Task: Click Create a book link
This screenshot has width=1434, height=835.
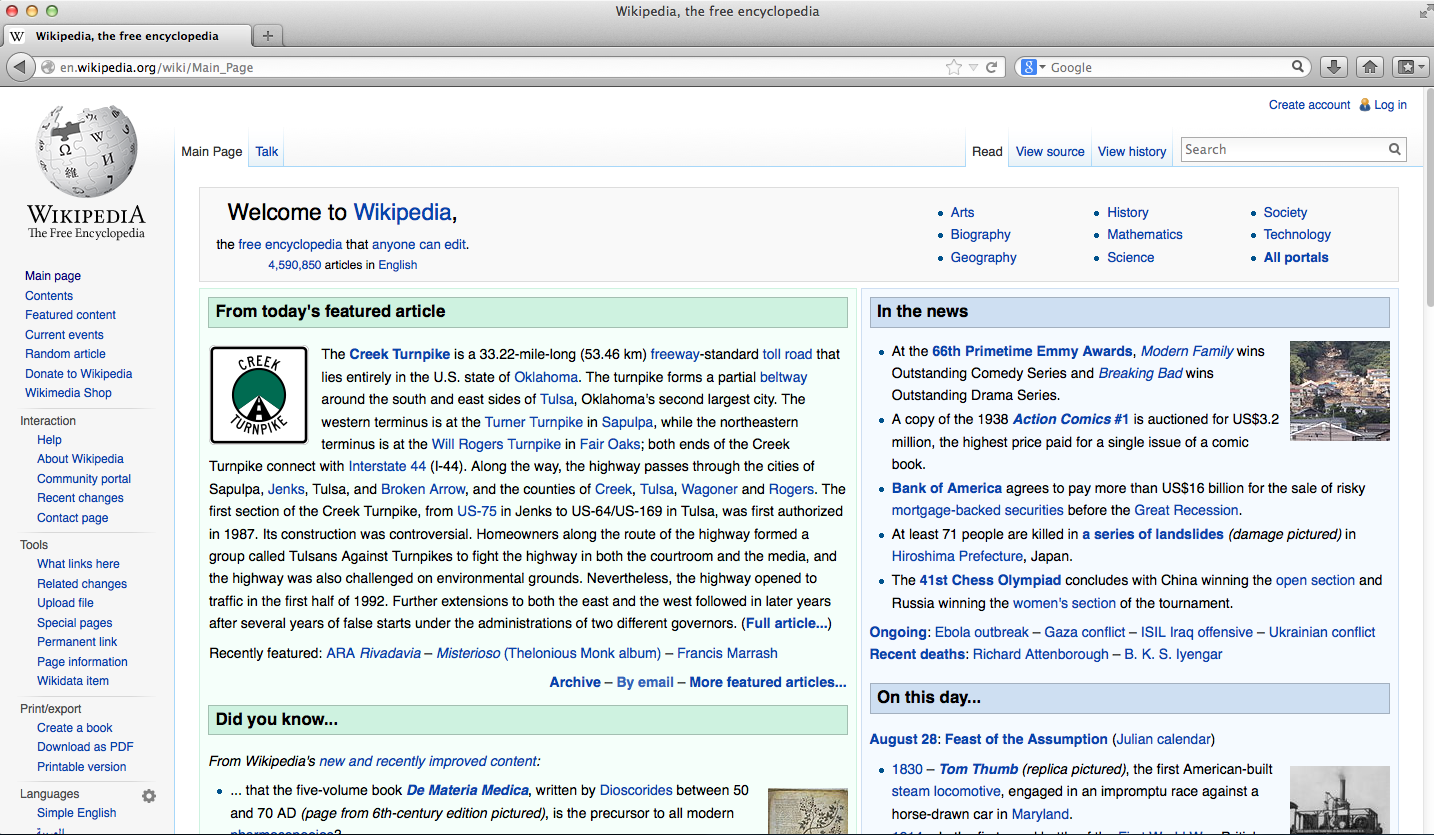Action: pos(75,728)
